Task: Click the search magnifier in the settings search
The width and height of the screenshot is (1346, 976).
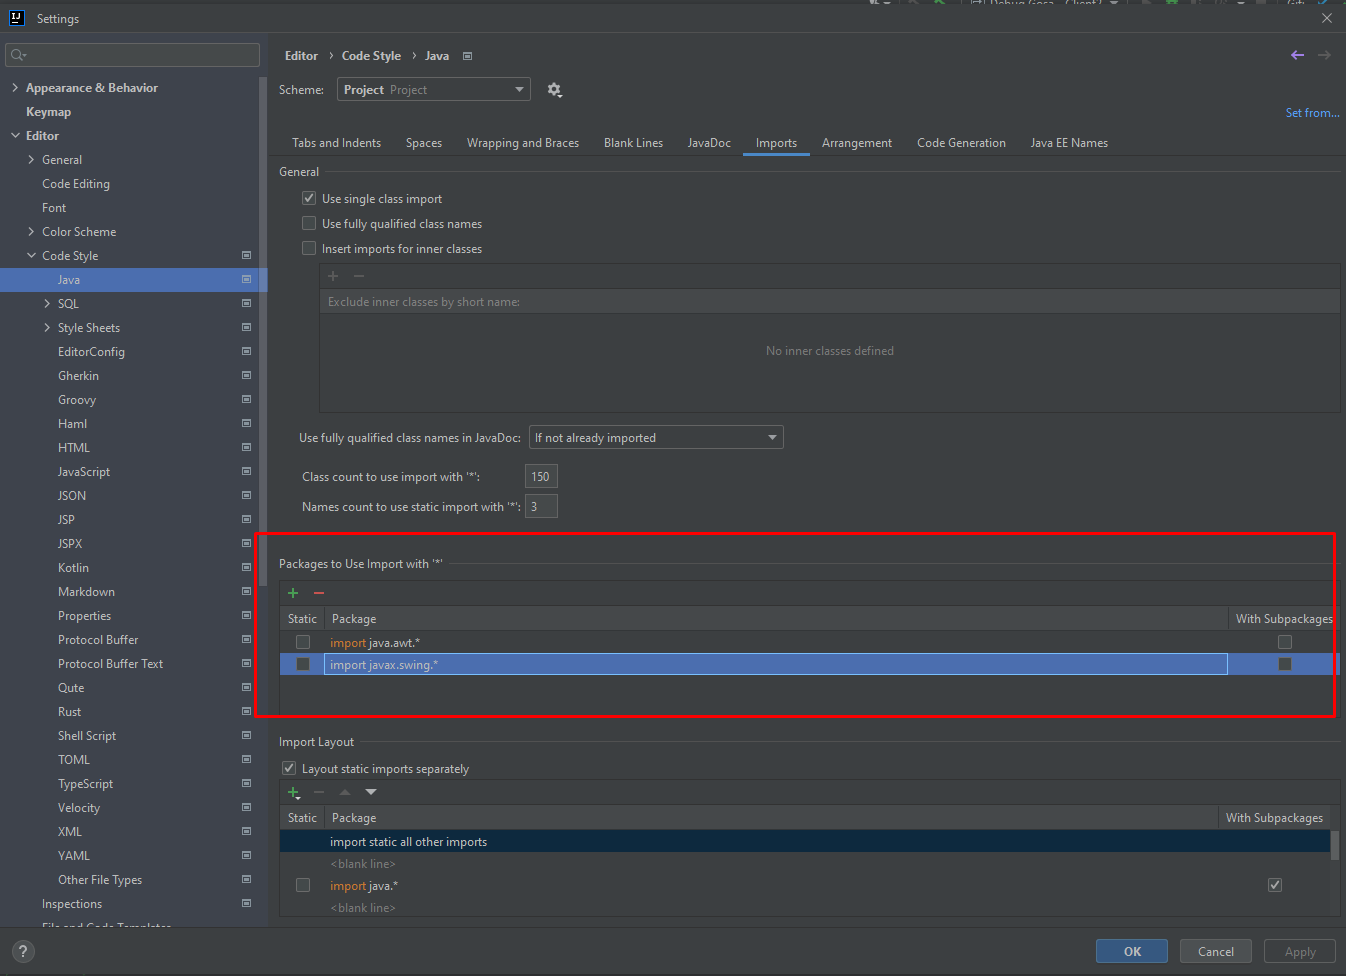Action: point(18,55)
